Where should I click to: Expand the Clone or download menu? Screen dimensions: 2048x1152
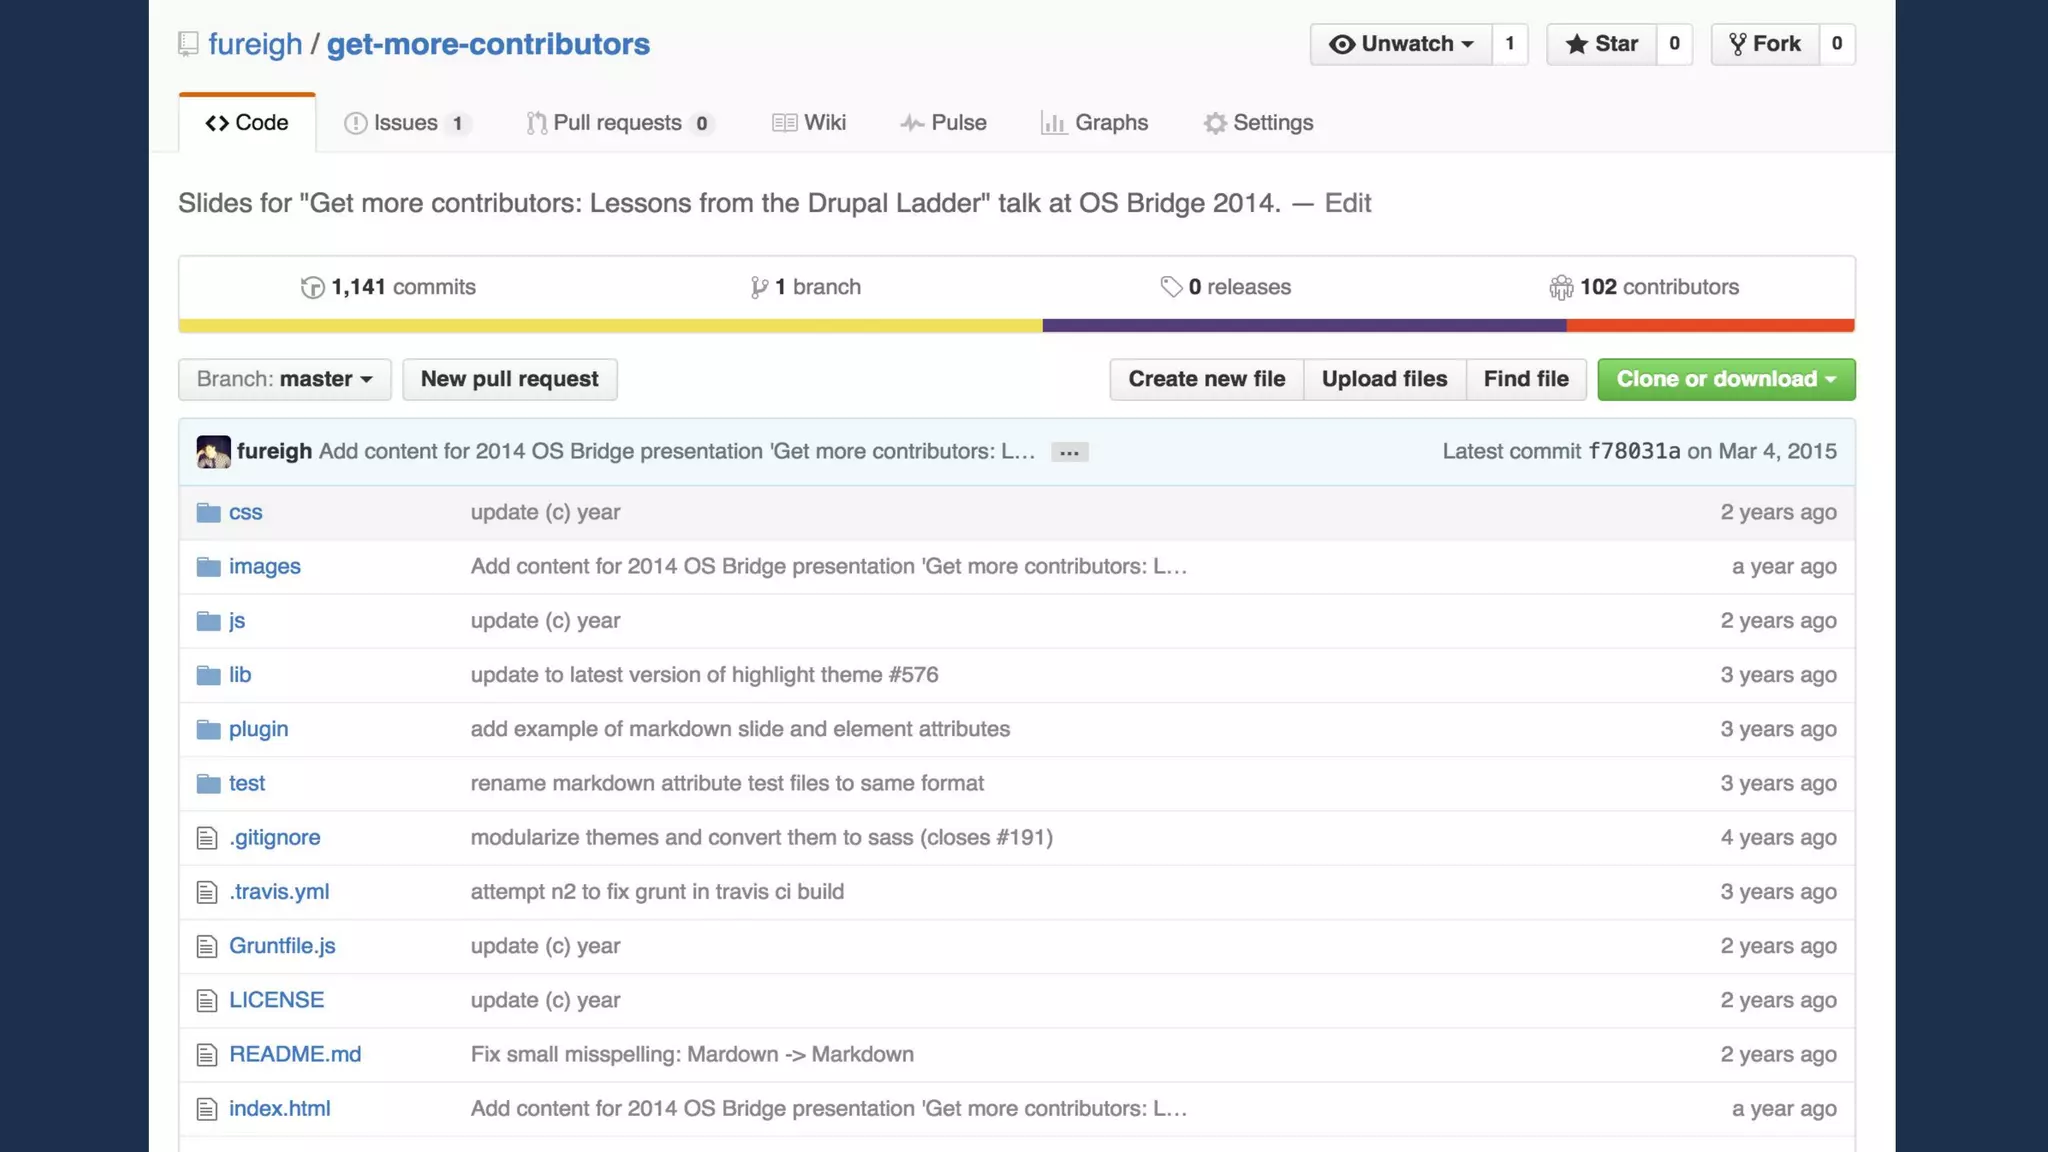point(1726,380)
